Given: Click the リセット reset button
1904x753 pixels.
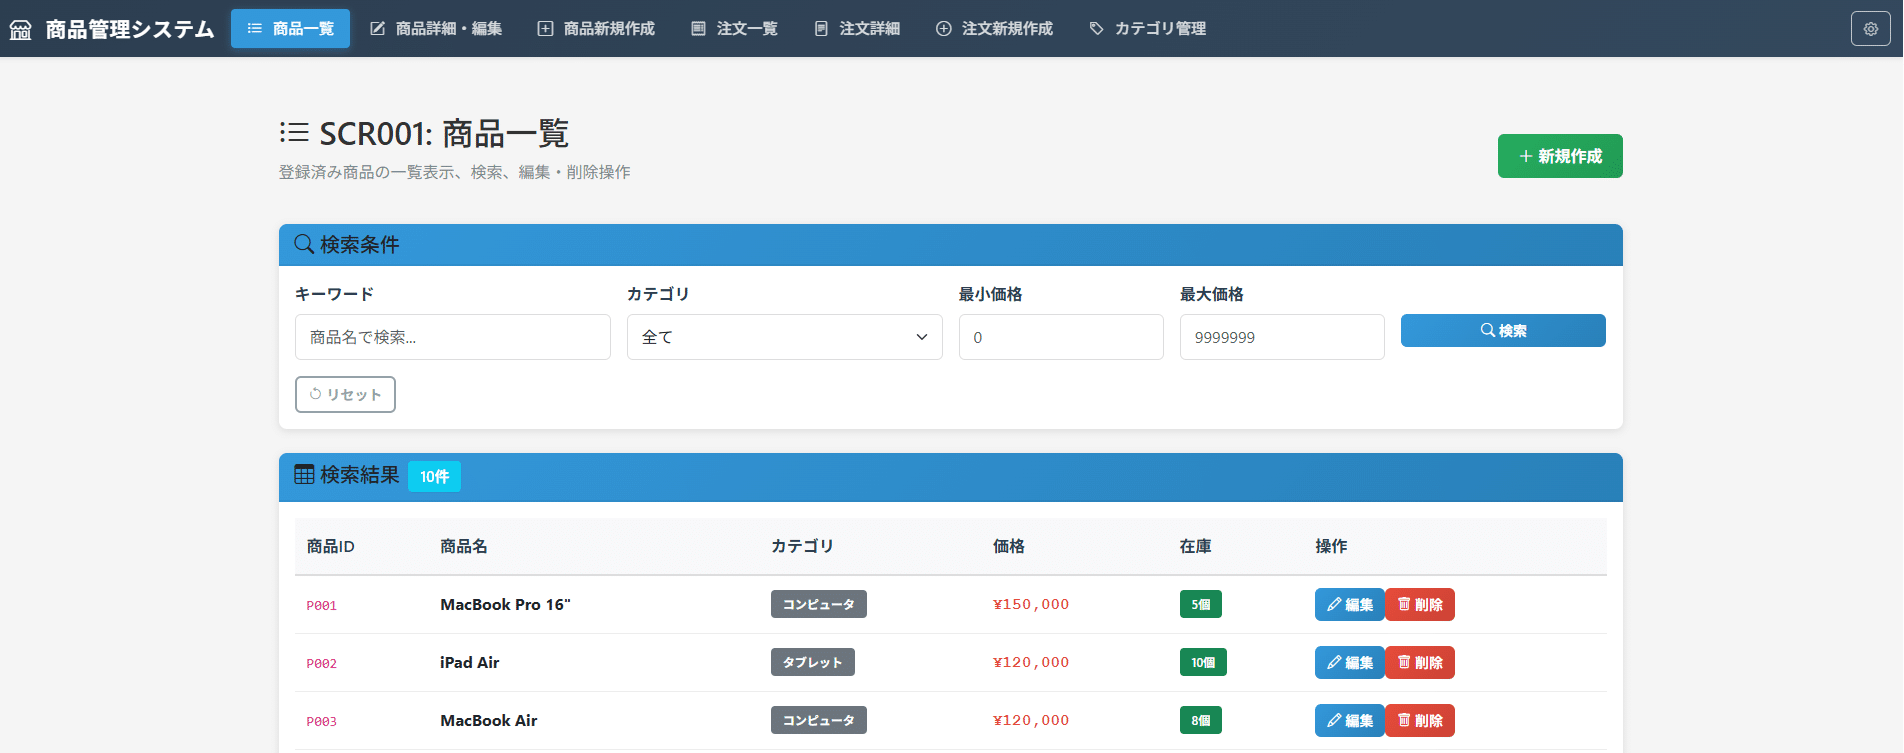Looking at the screenshot, I should [345, 395].
